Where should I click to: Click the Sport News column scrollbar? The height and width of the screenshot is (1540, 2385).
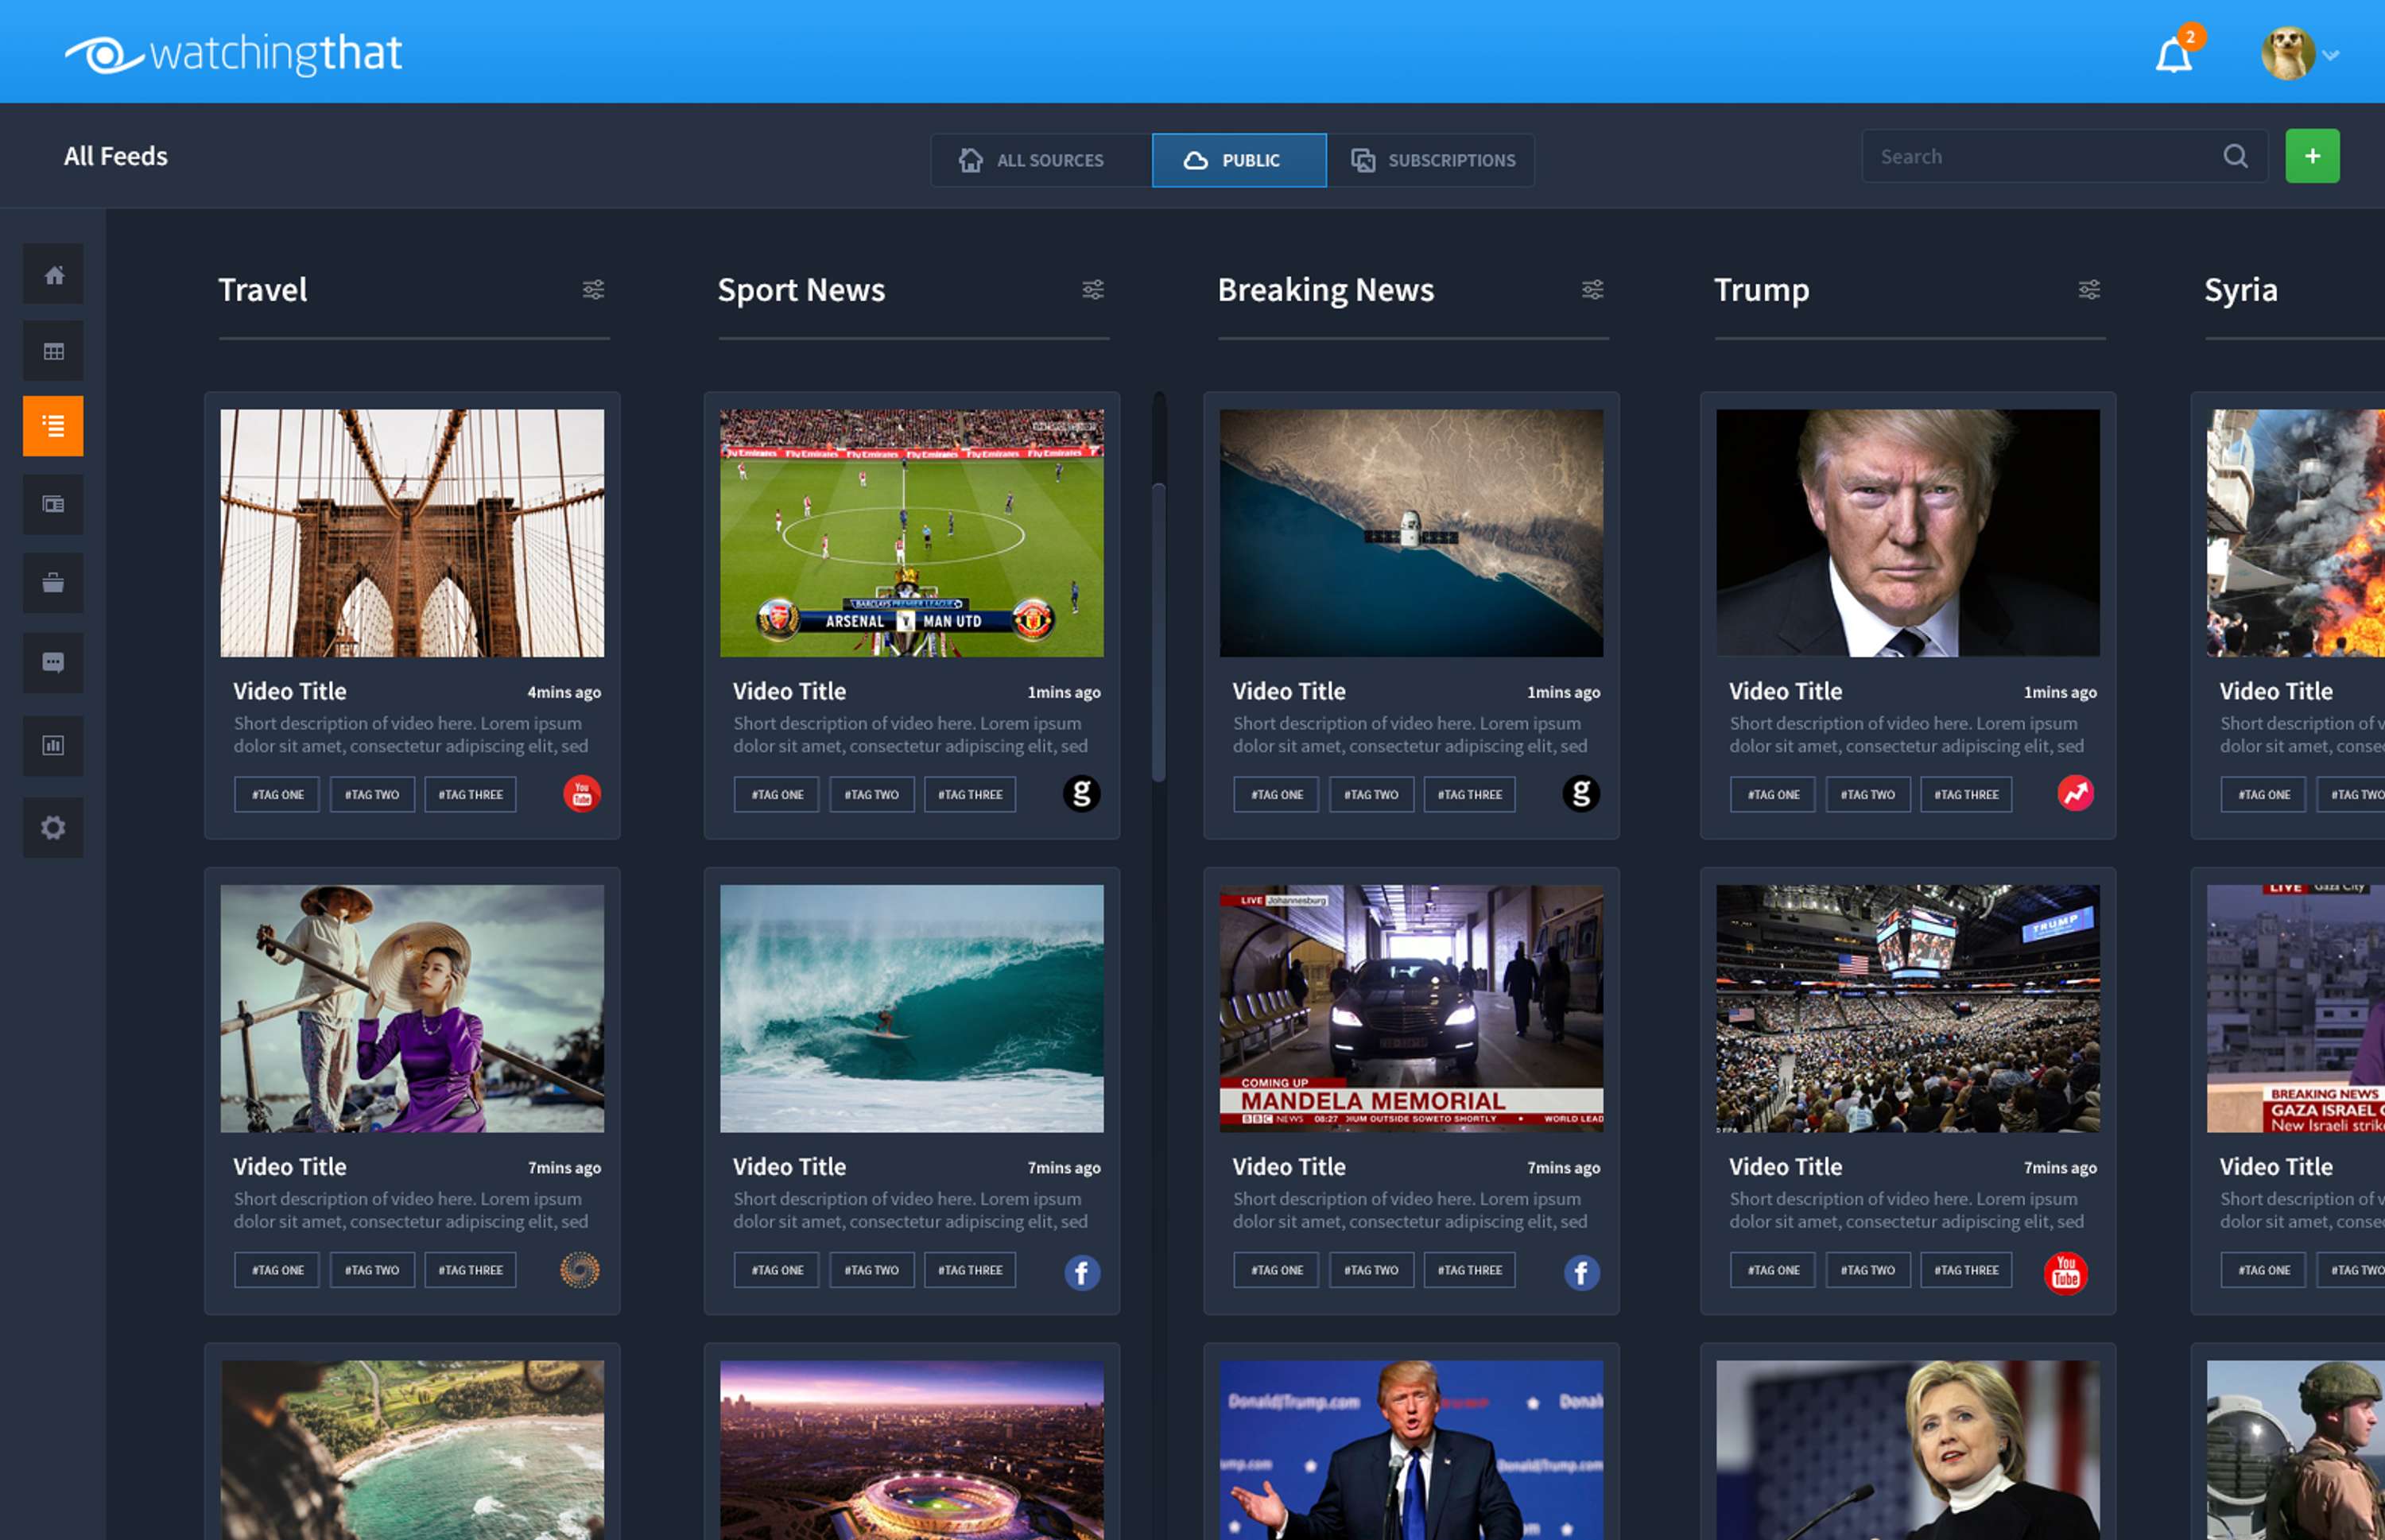1159,632
